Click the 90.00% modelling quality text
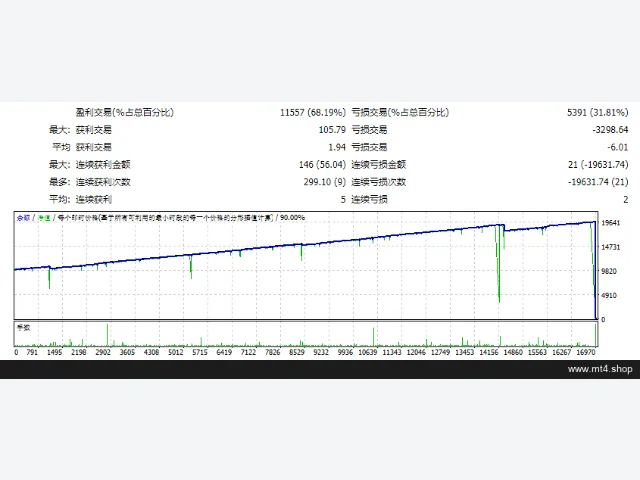This screenshot has height=480, width=640. click(292, 218)
